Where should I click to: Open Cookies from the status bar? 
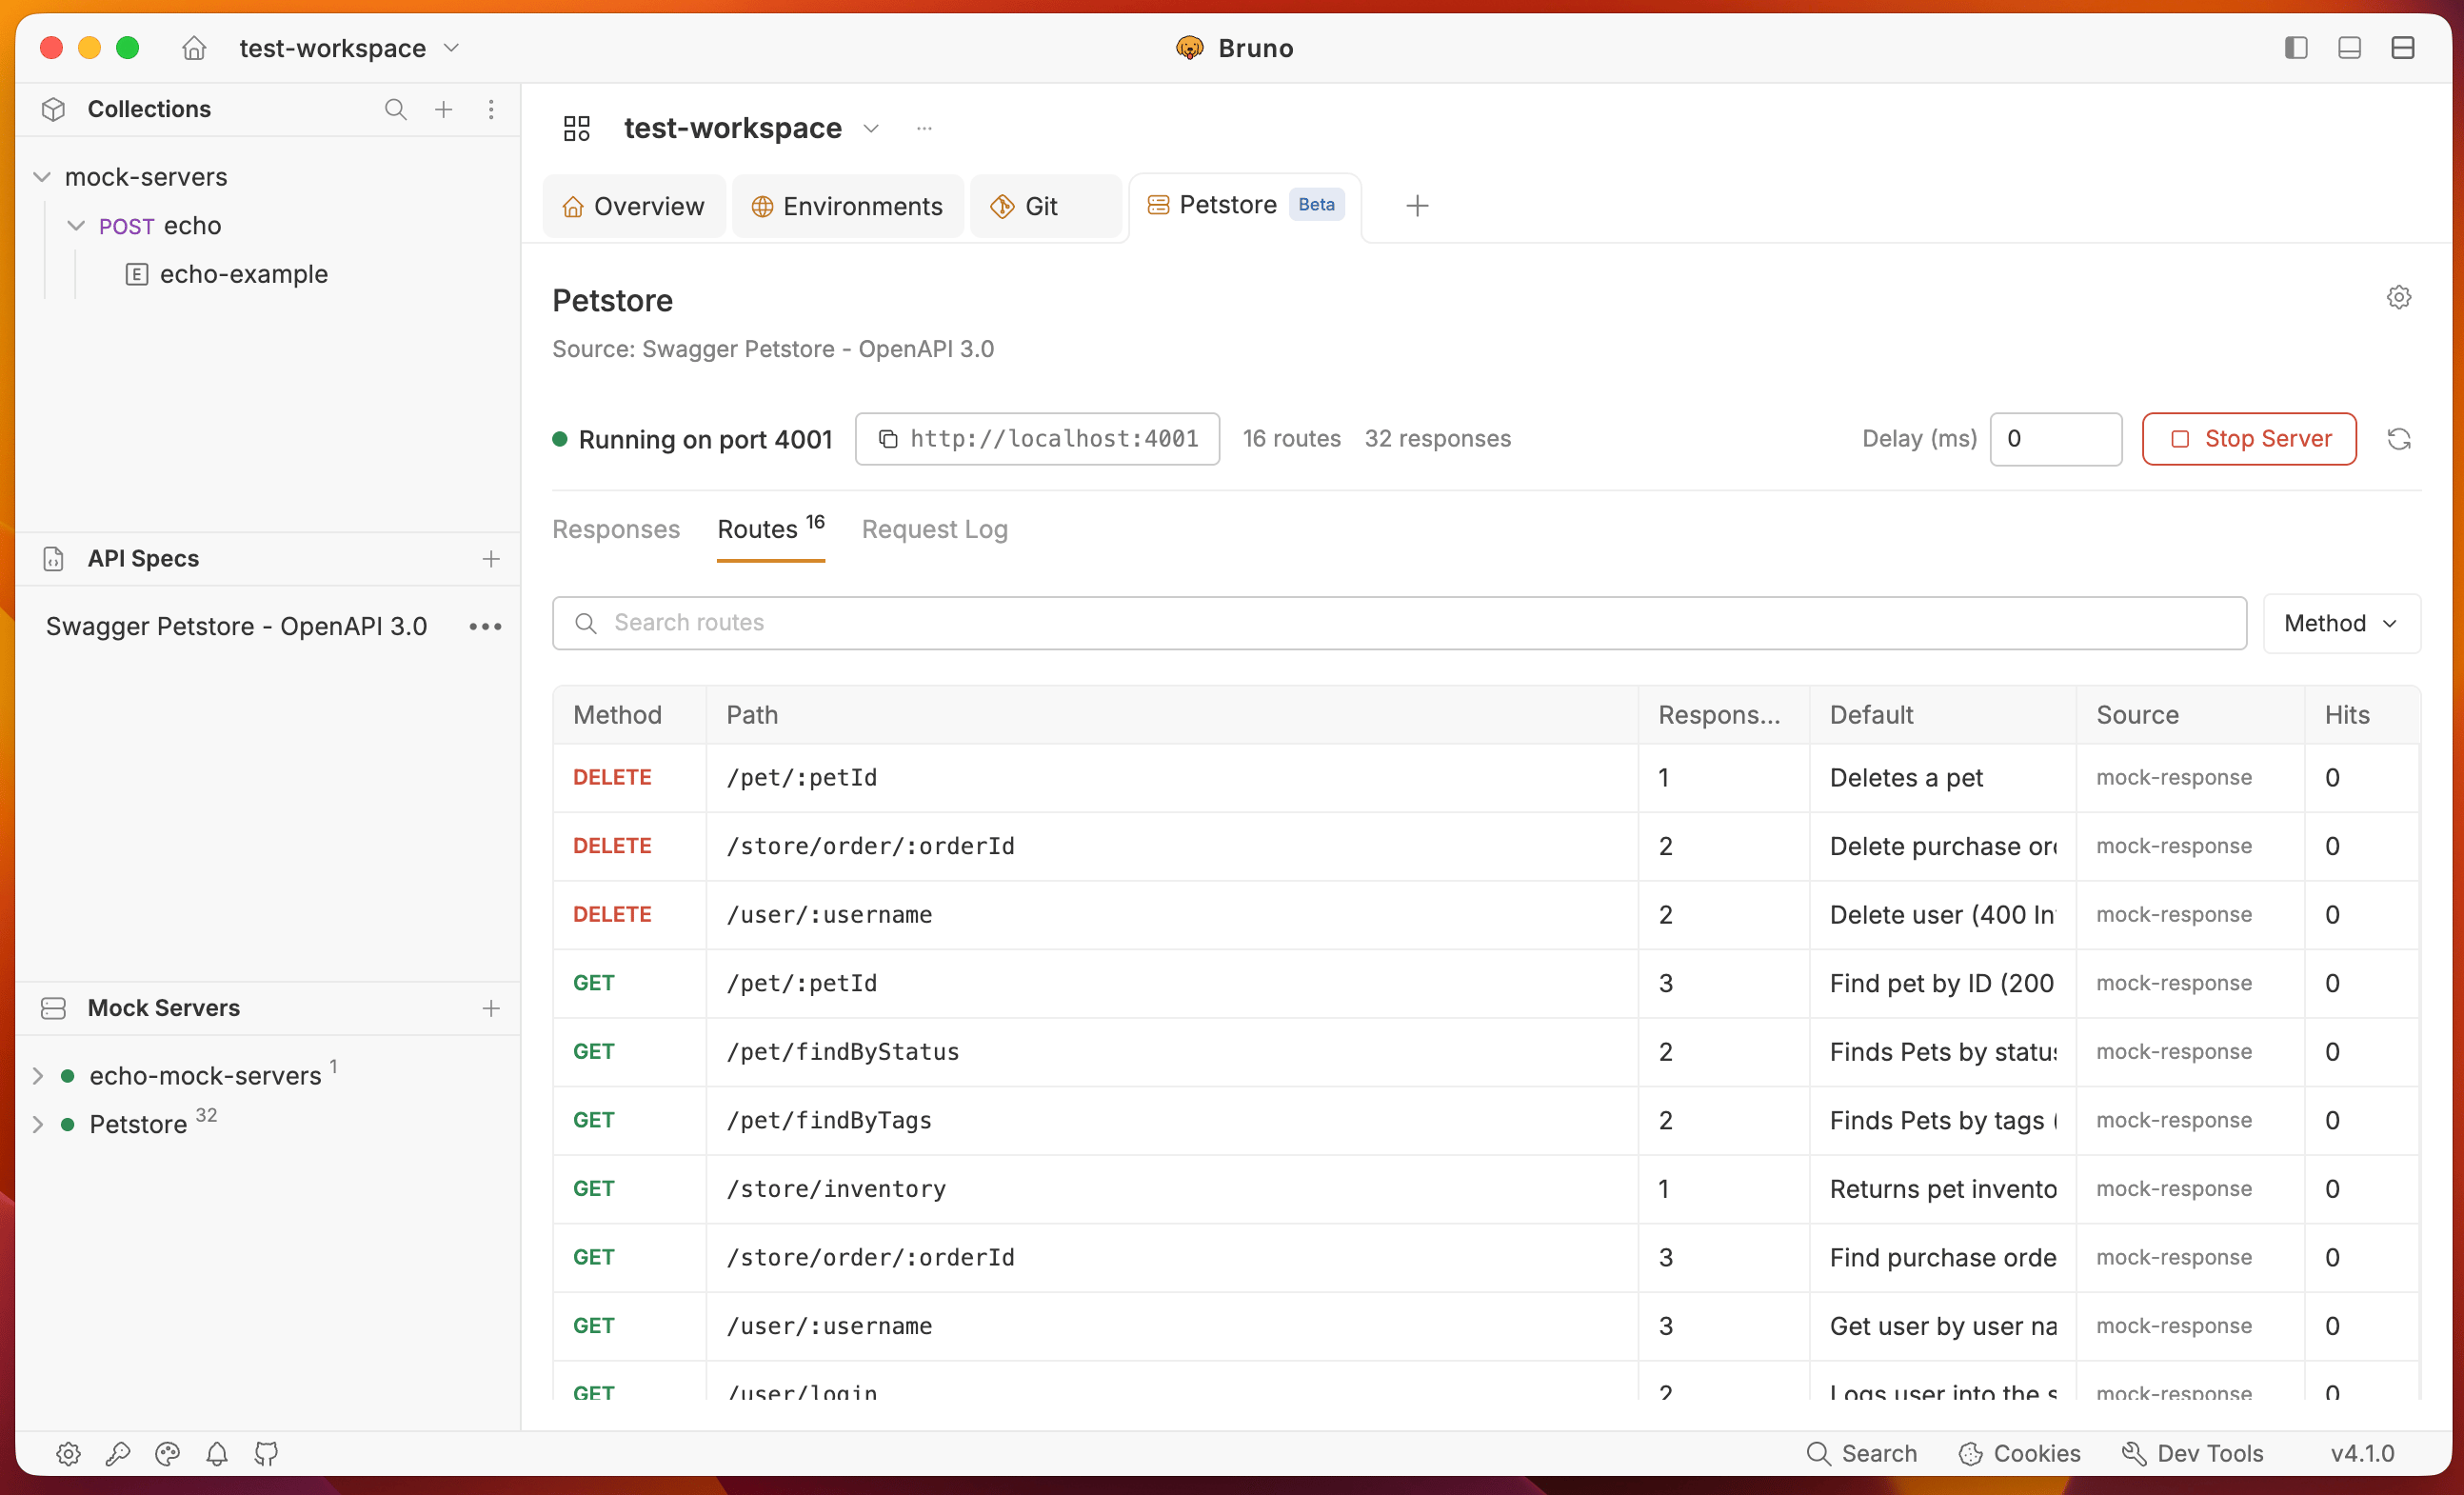click(x=2019, y=1453)
